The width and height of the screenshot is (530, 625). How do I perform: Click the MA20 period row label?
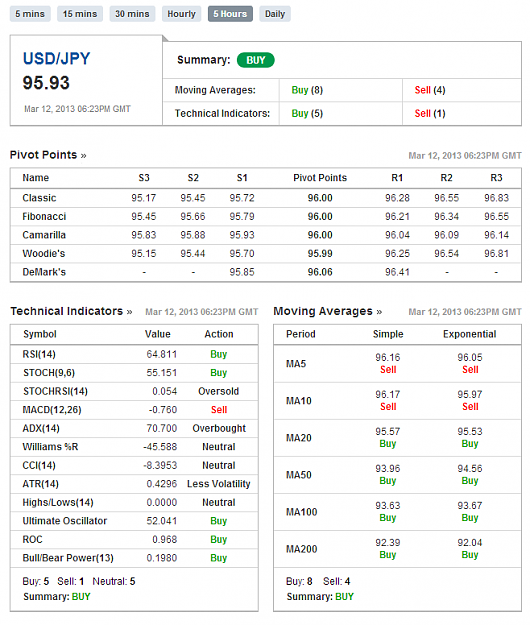tap(299, 438)
